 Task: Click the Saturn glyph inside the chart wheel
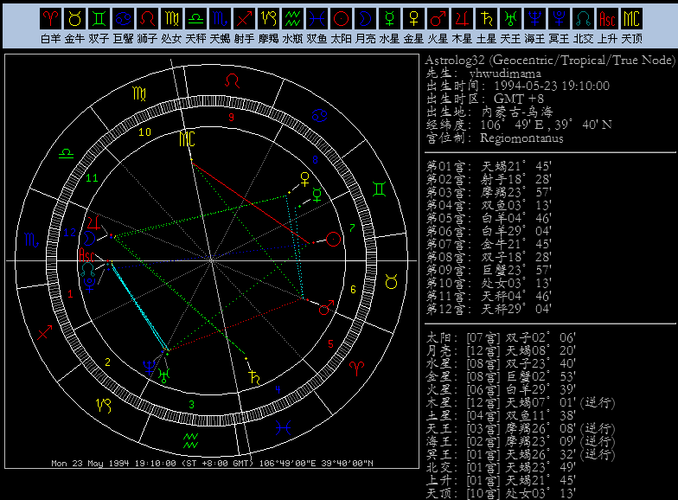coord(255,377)
